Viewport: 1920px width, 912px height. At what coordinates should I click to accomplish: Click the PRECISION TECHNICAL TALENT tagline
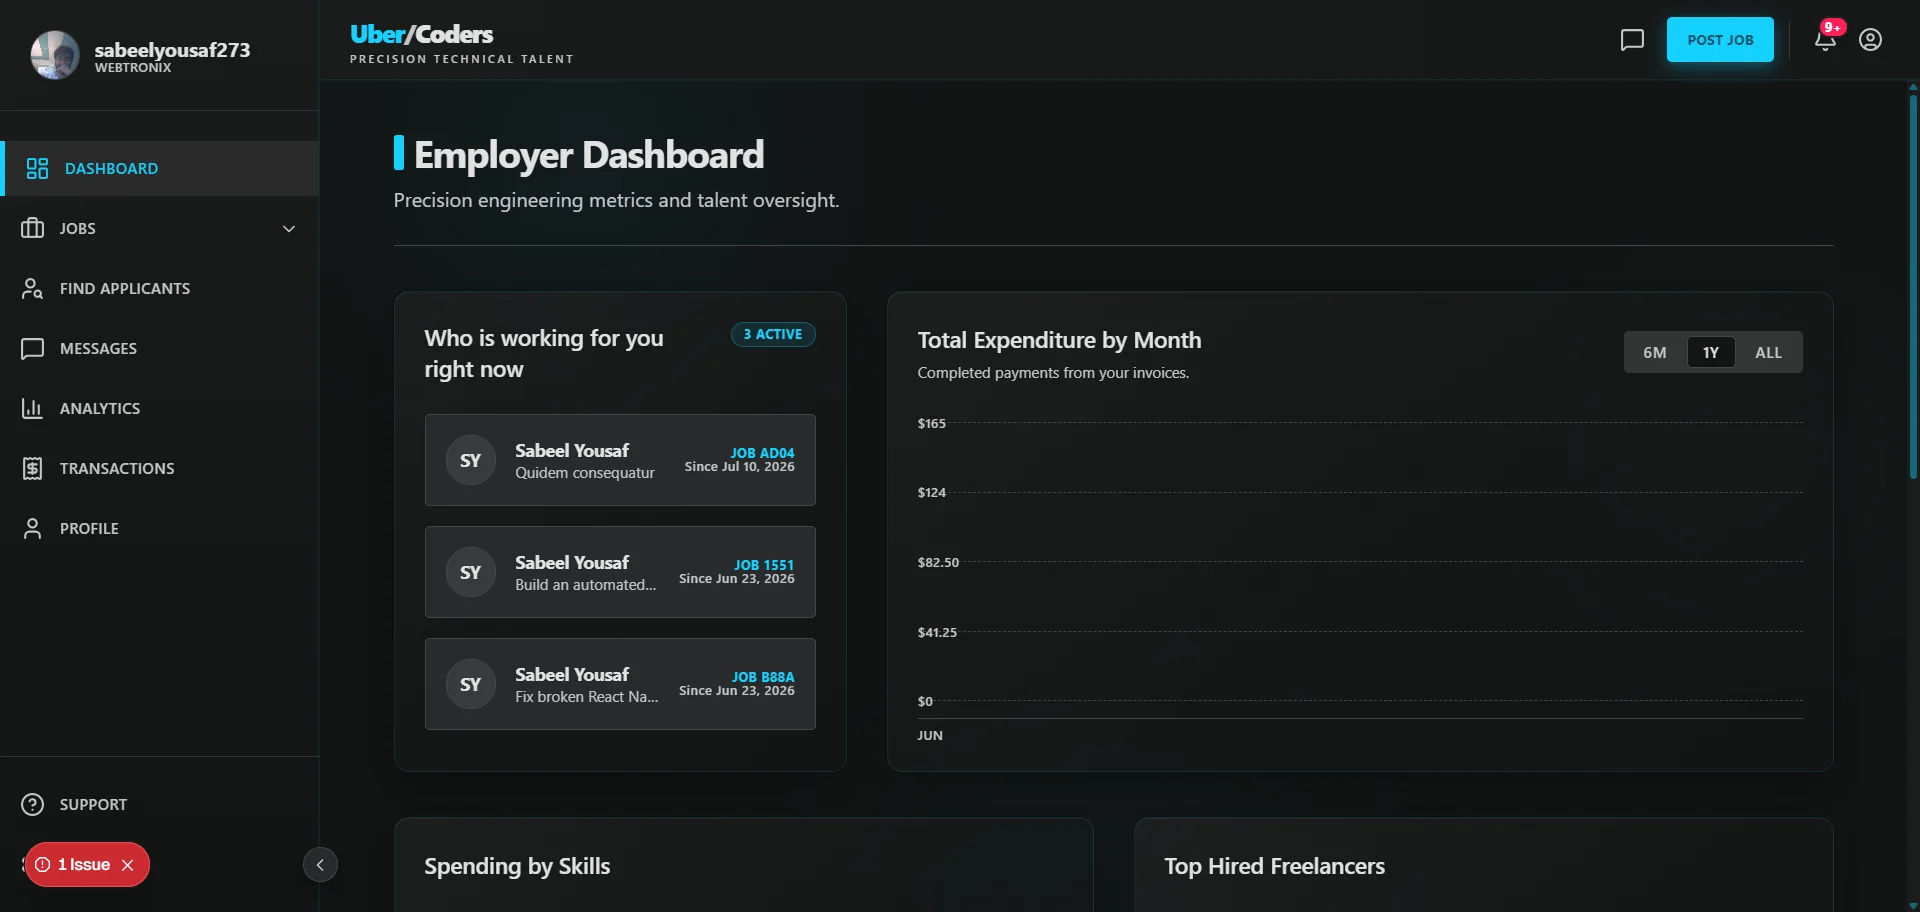462,59
